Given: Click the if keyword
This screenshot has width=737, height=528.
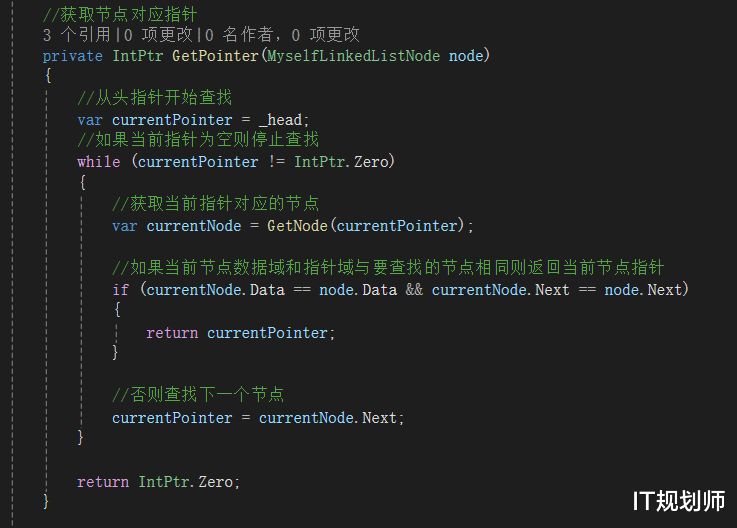Looking at the screenshot, I should point(120,290).
